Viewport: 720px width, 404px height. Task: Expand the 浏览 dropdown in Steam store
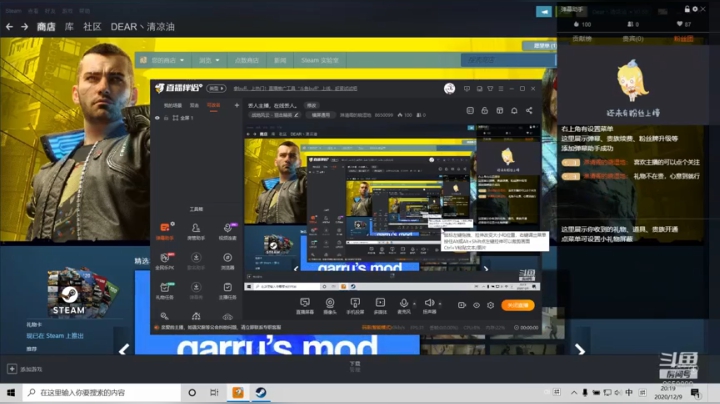tap(209, 60)
